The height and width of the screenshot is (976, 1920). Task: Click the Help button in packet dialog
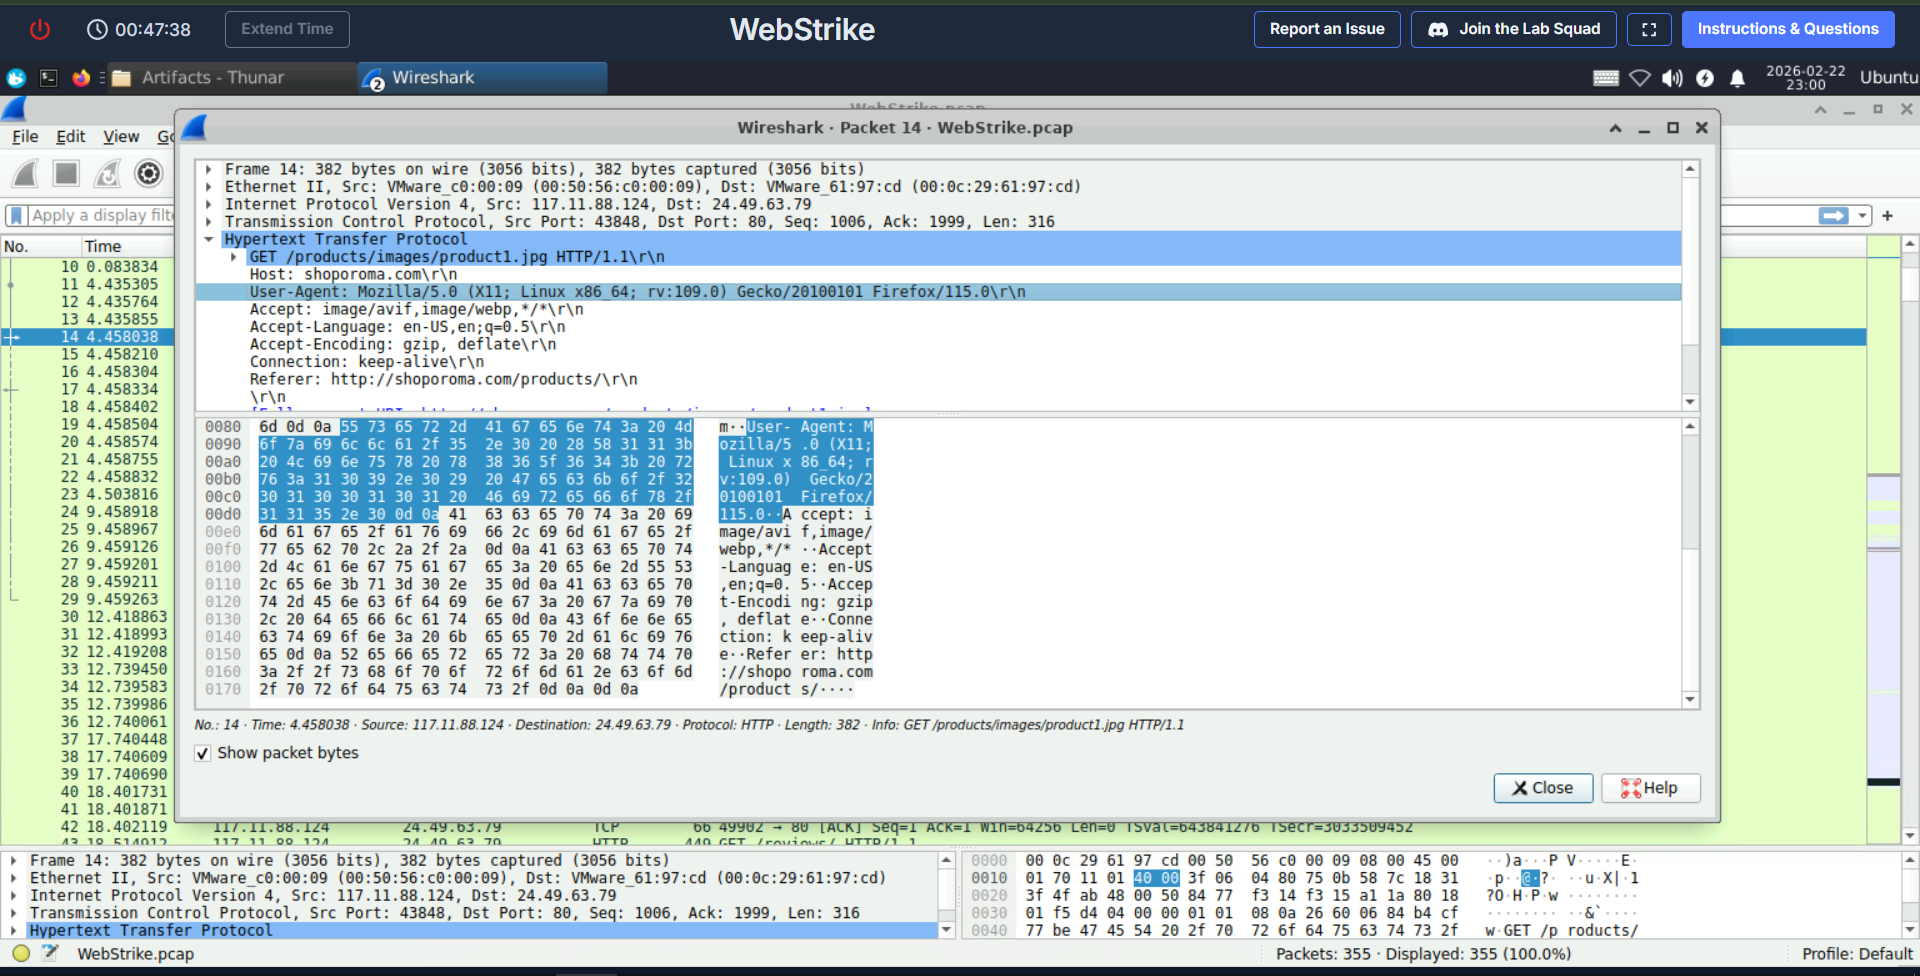1651,788
